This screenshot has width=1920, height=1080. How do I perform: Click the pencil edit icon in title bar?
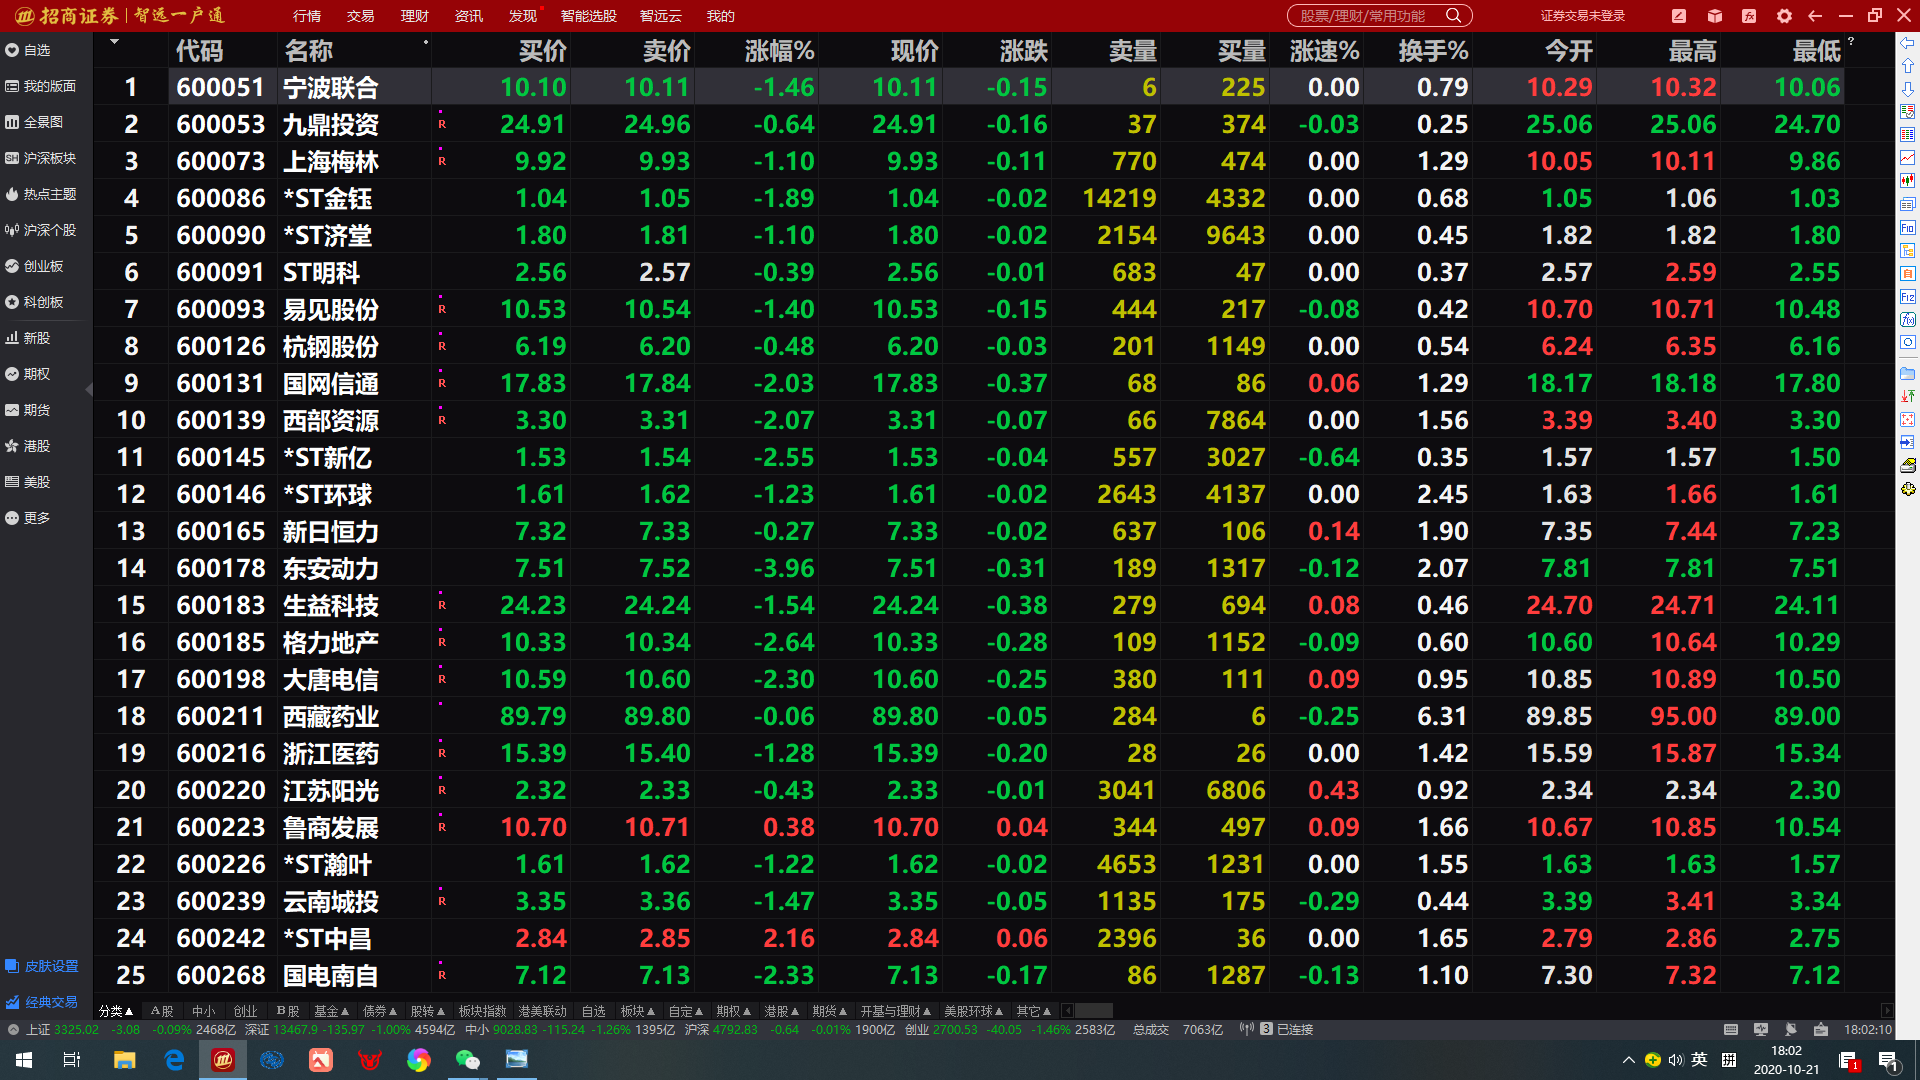click(1679, 16)
